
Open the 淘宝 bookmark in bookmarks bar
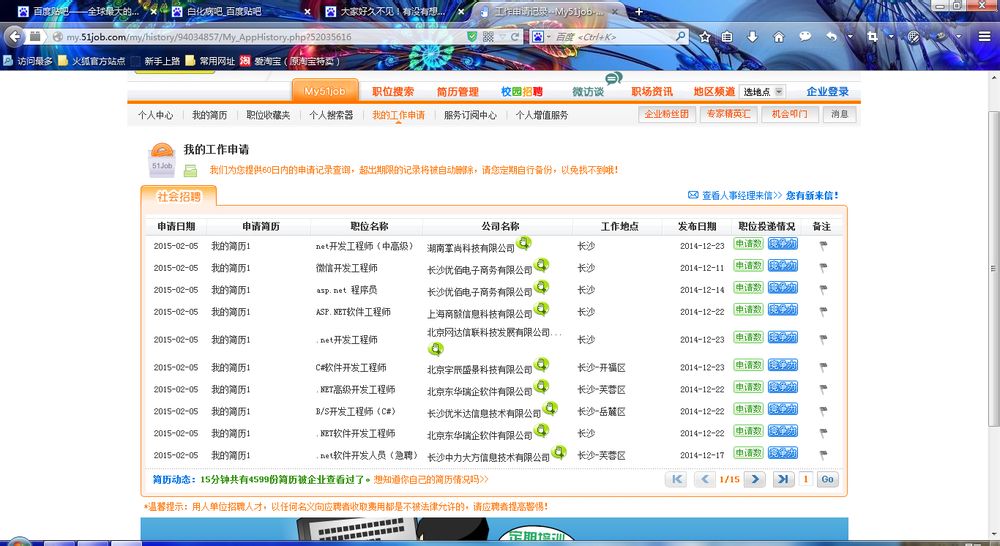tap(289, 61)
